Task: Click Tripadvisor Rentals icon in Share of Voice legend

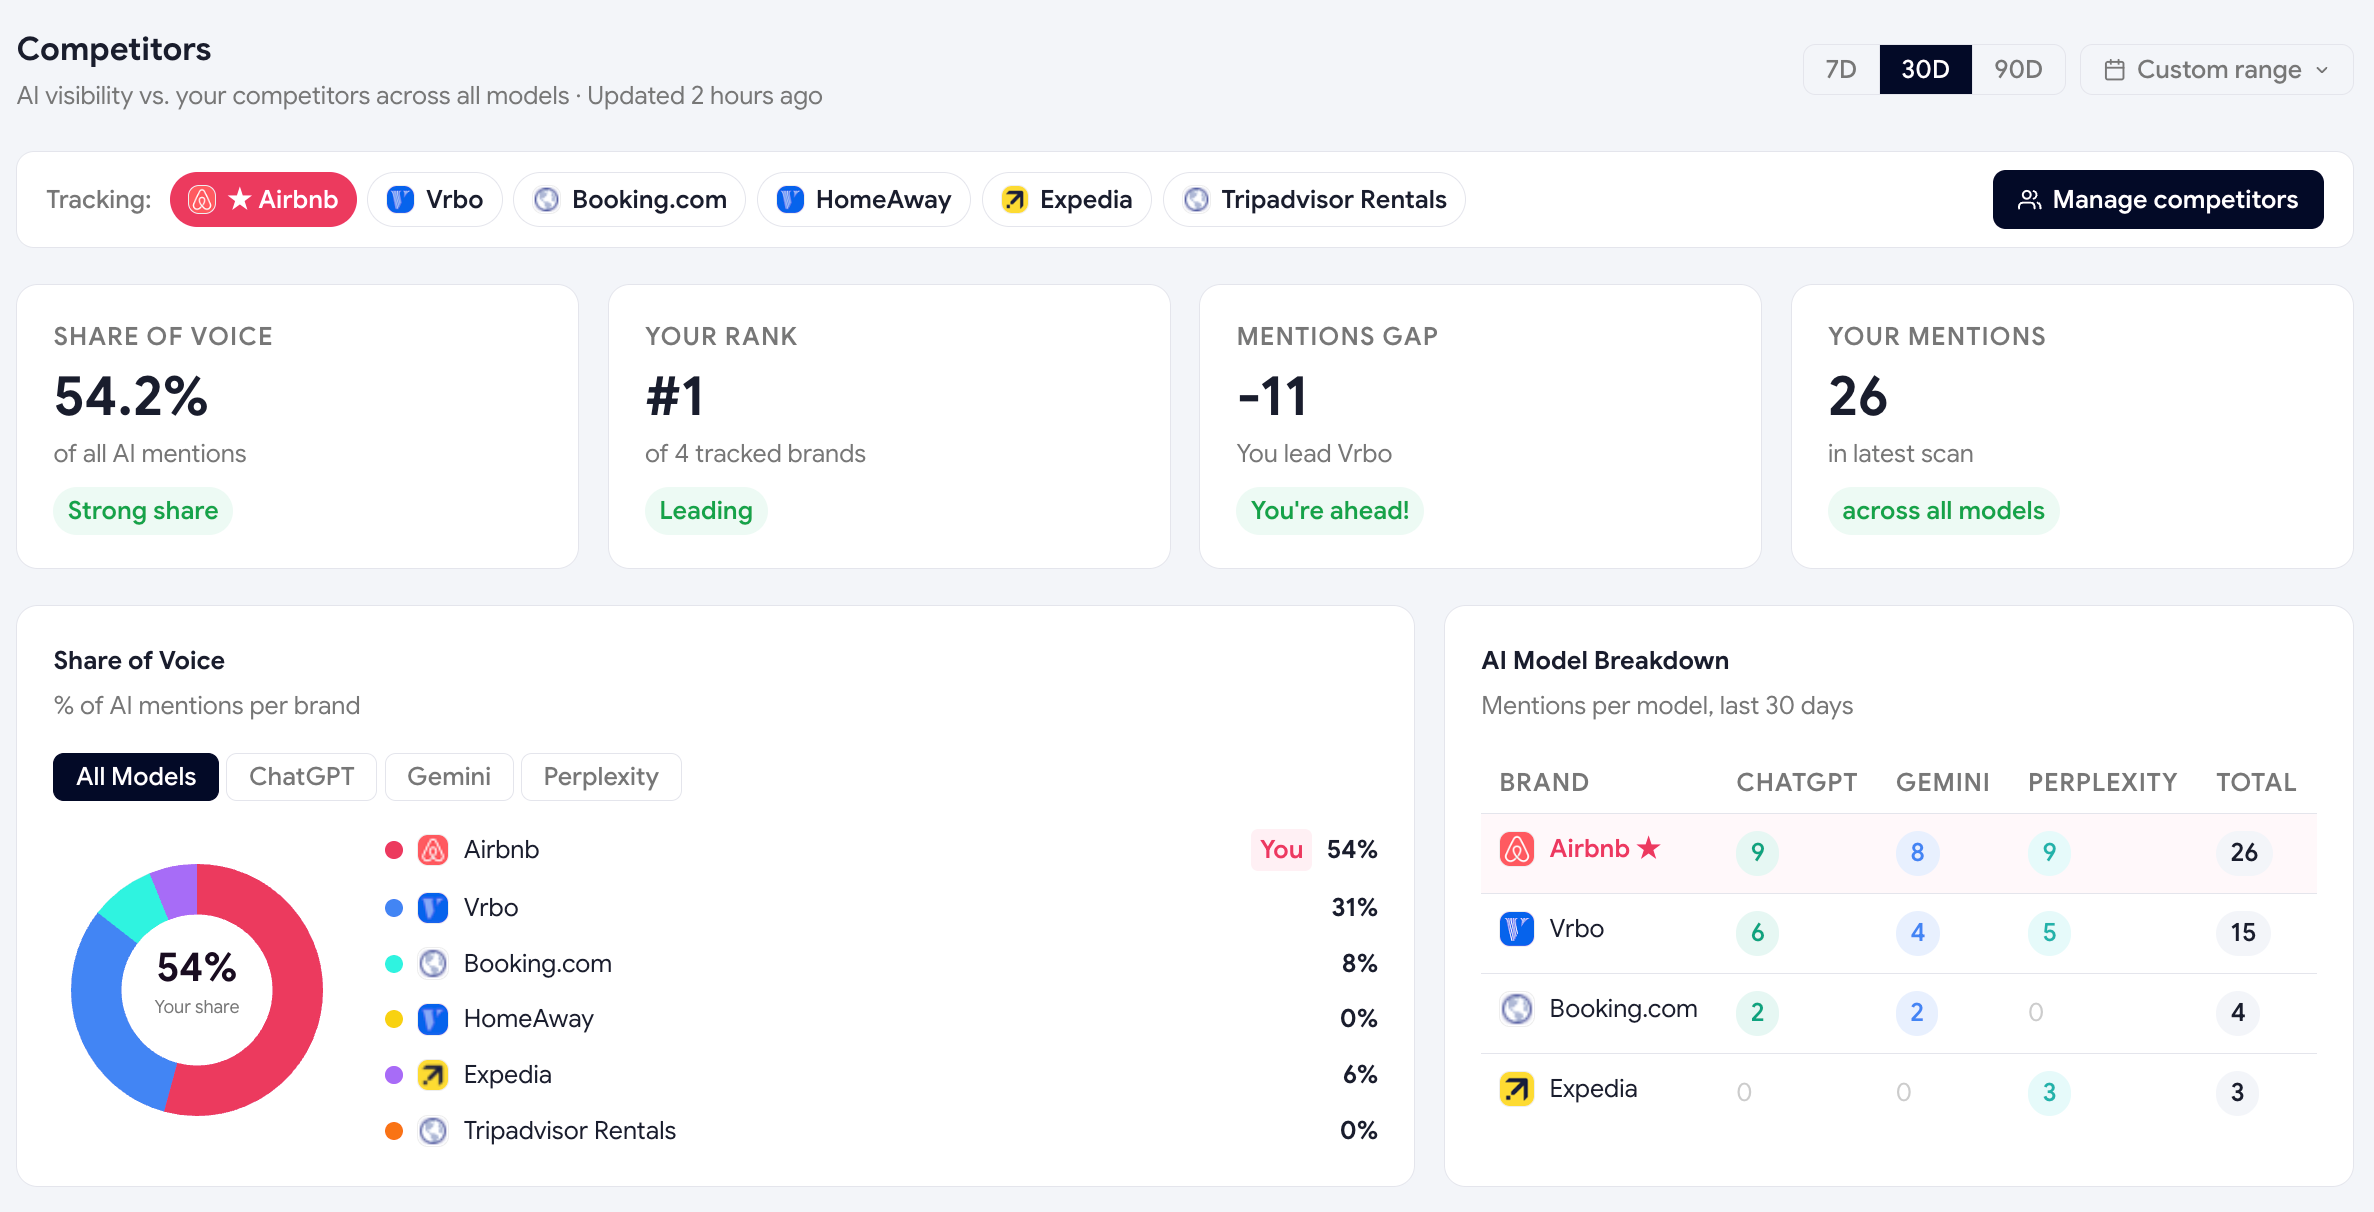Action: click(433, 1131)
